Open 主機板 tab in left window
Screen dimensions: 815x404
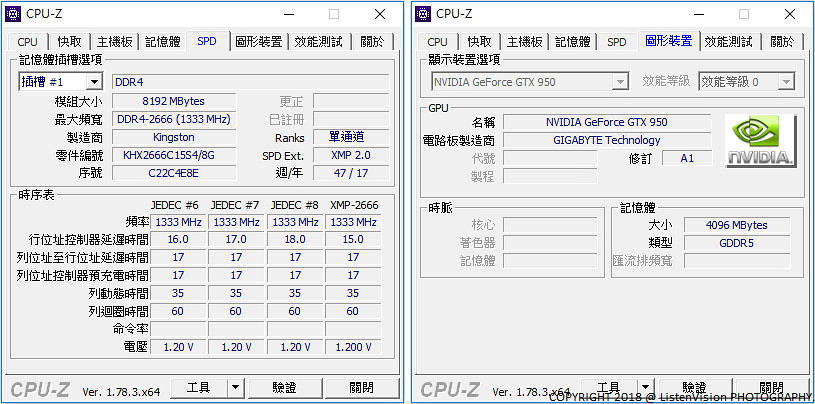click(x=115, y=42)
